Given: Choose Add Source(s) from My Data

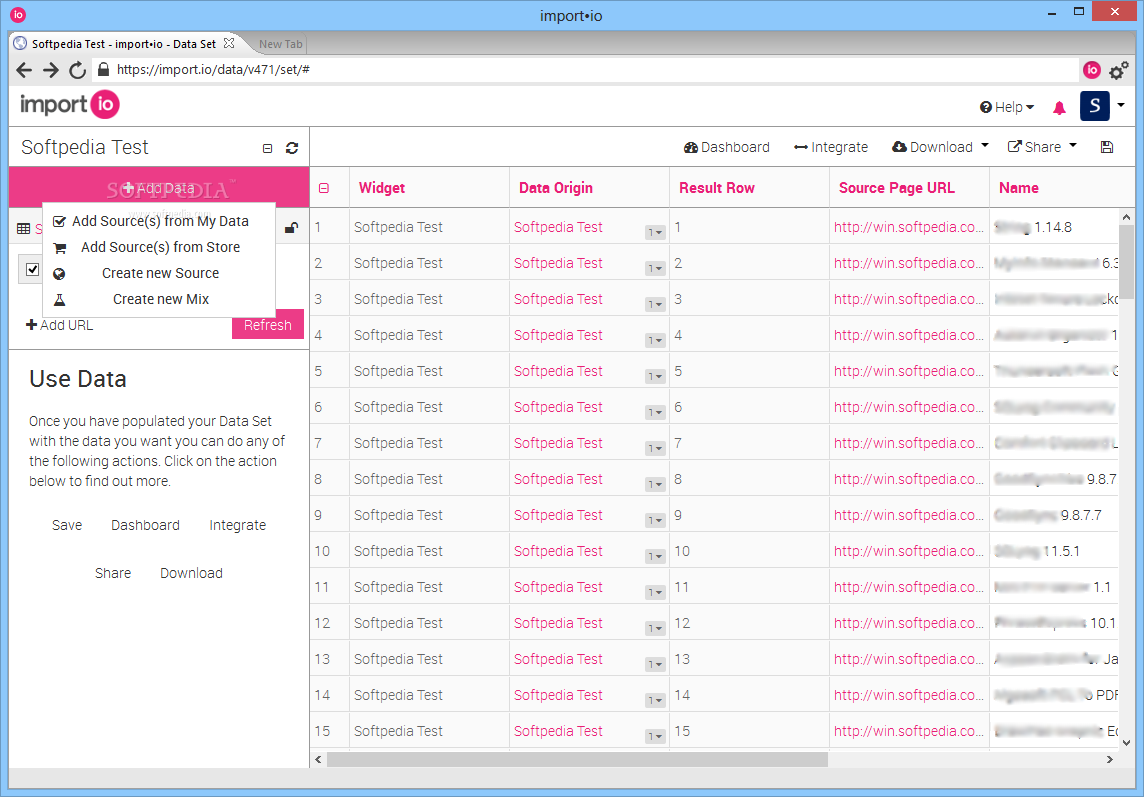Looking at the screenshot, I should (x=159, y=221).
